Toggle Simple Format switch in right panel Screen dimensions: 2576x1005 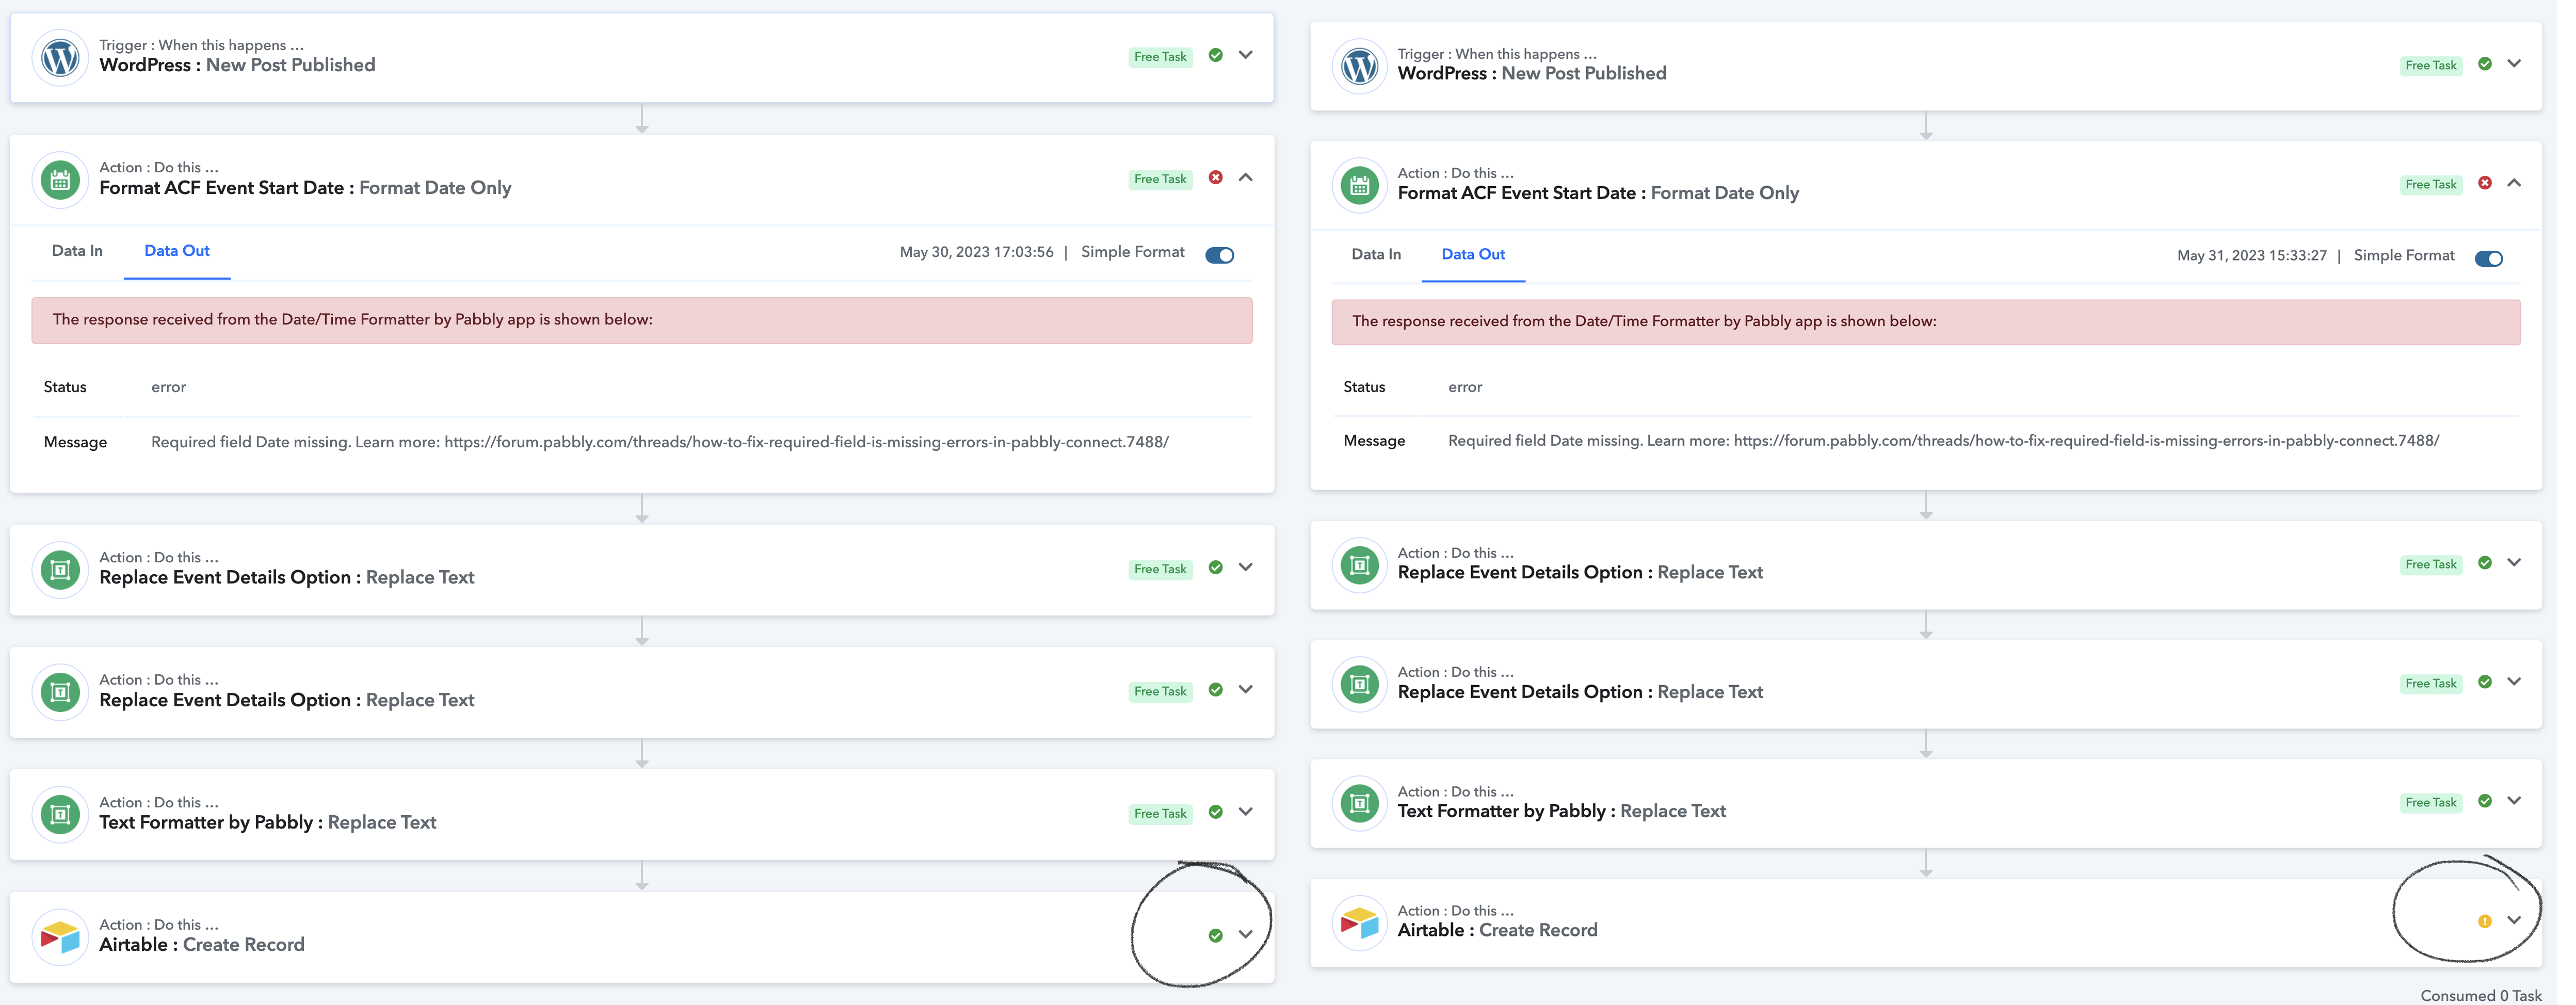pos(2488,259)
